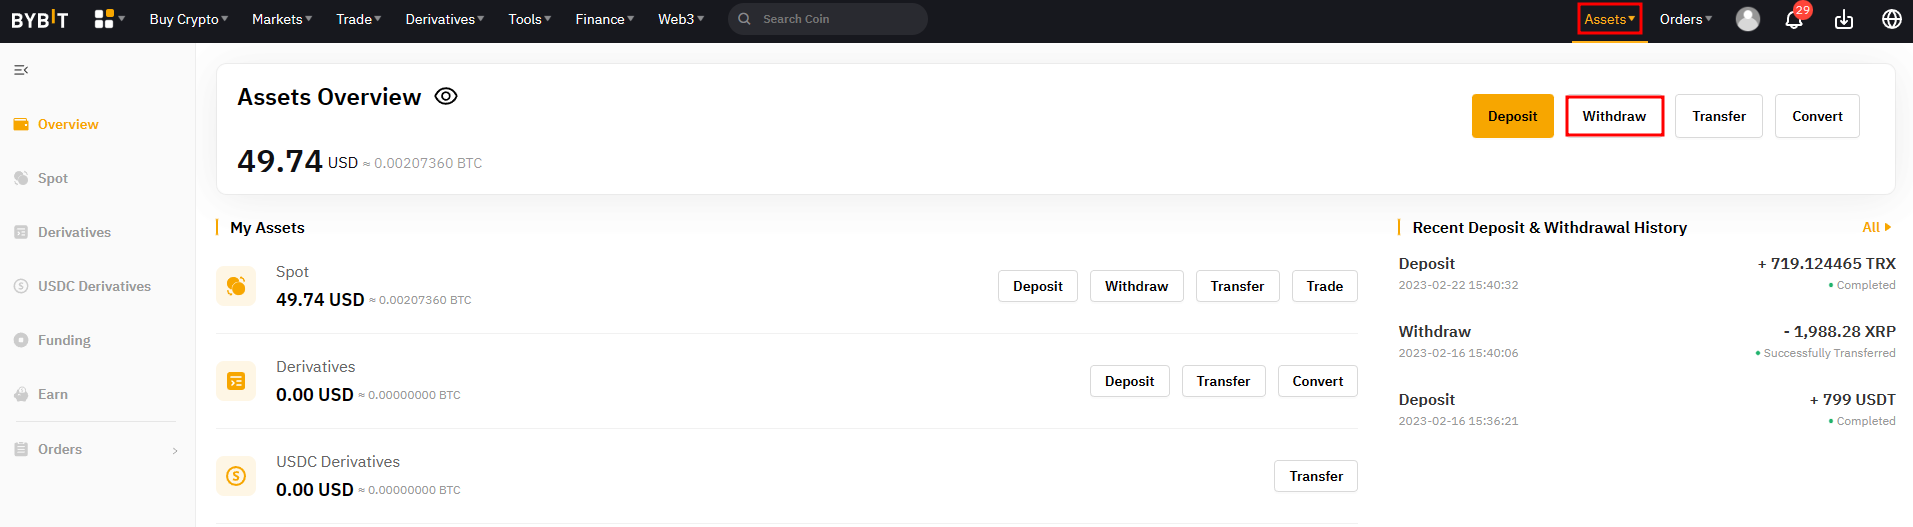Screen dimensions: 1913x527
Task: Click Trade button in Spot row
Action: pos(1324,286)
